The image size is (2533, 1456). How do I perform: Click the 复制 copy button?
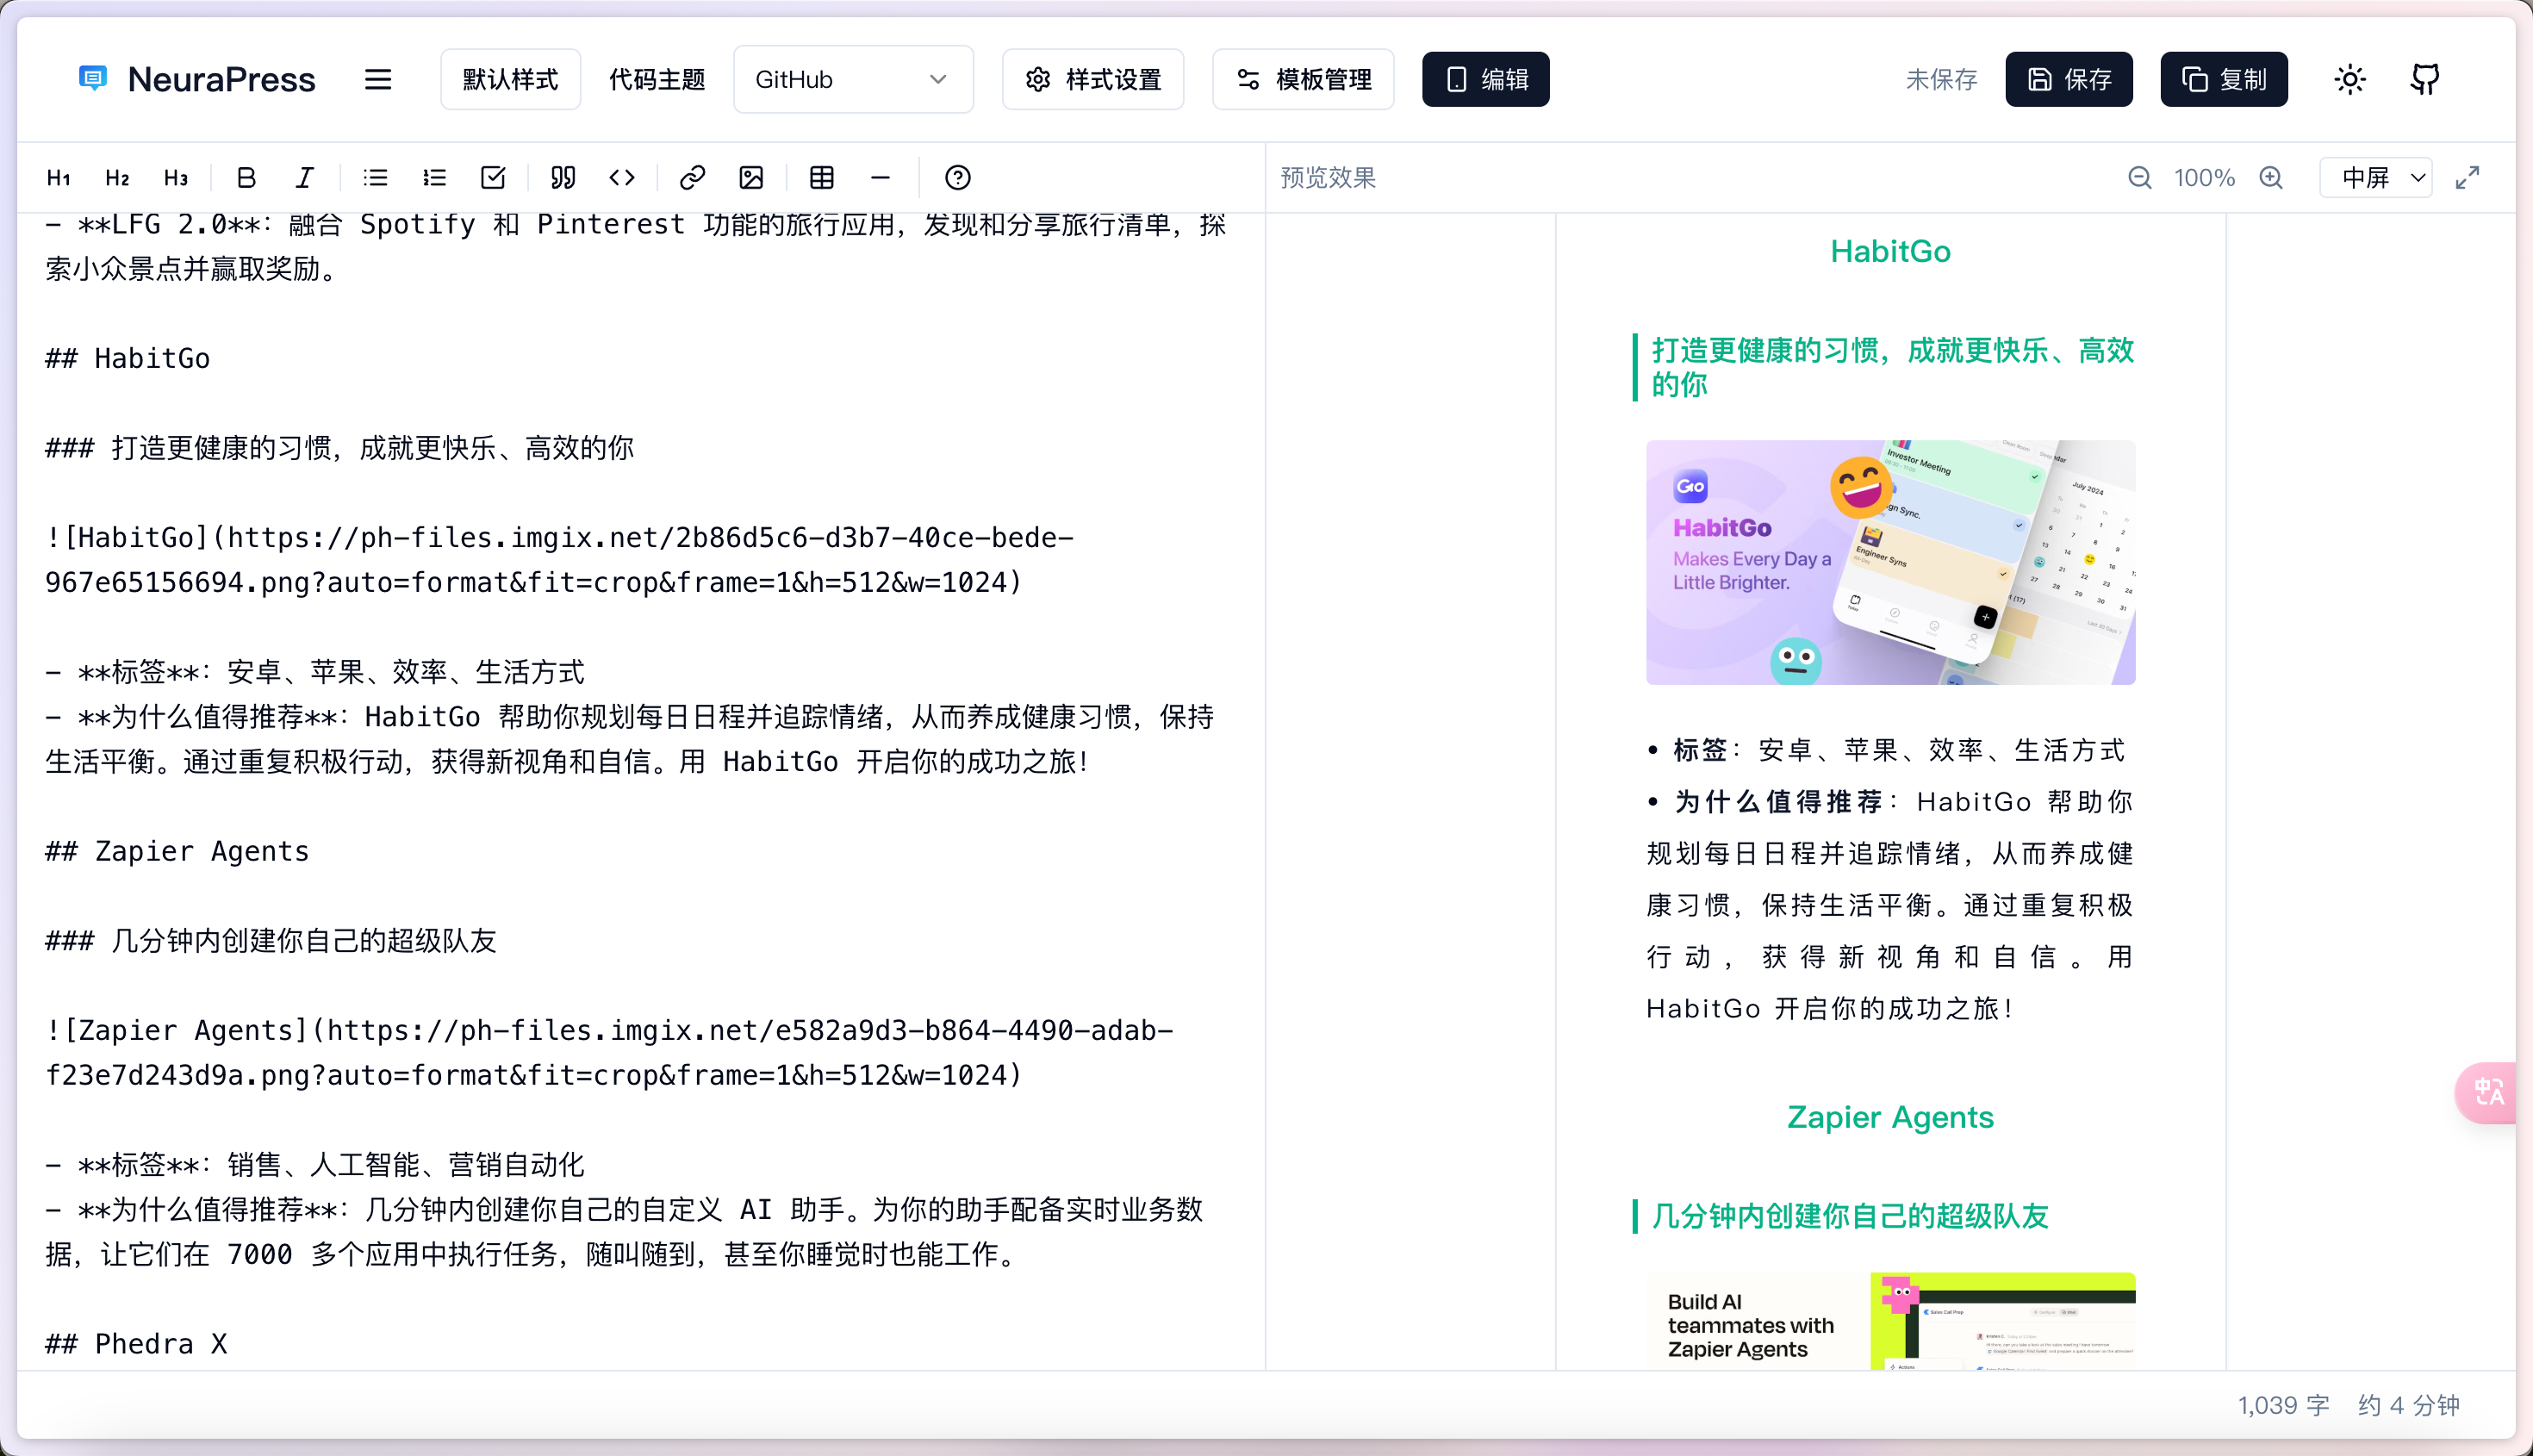2223,79
